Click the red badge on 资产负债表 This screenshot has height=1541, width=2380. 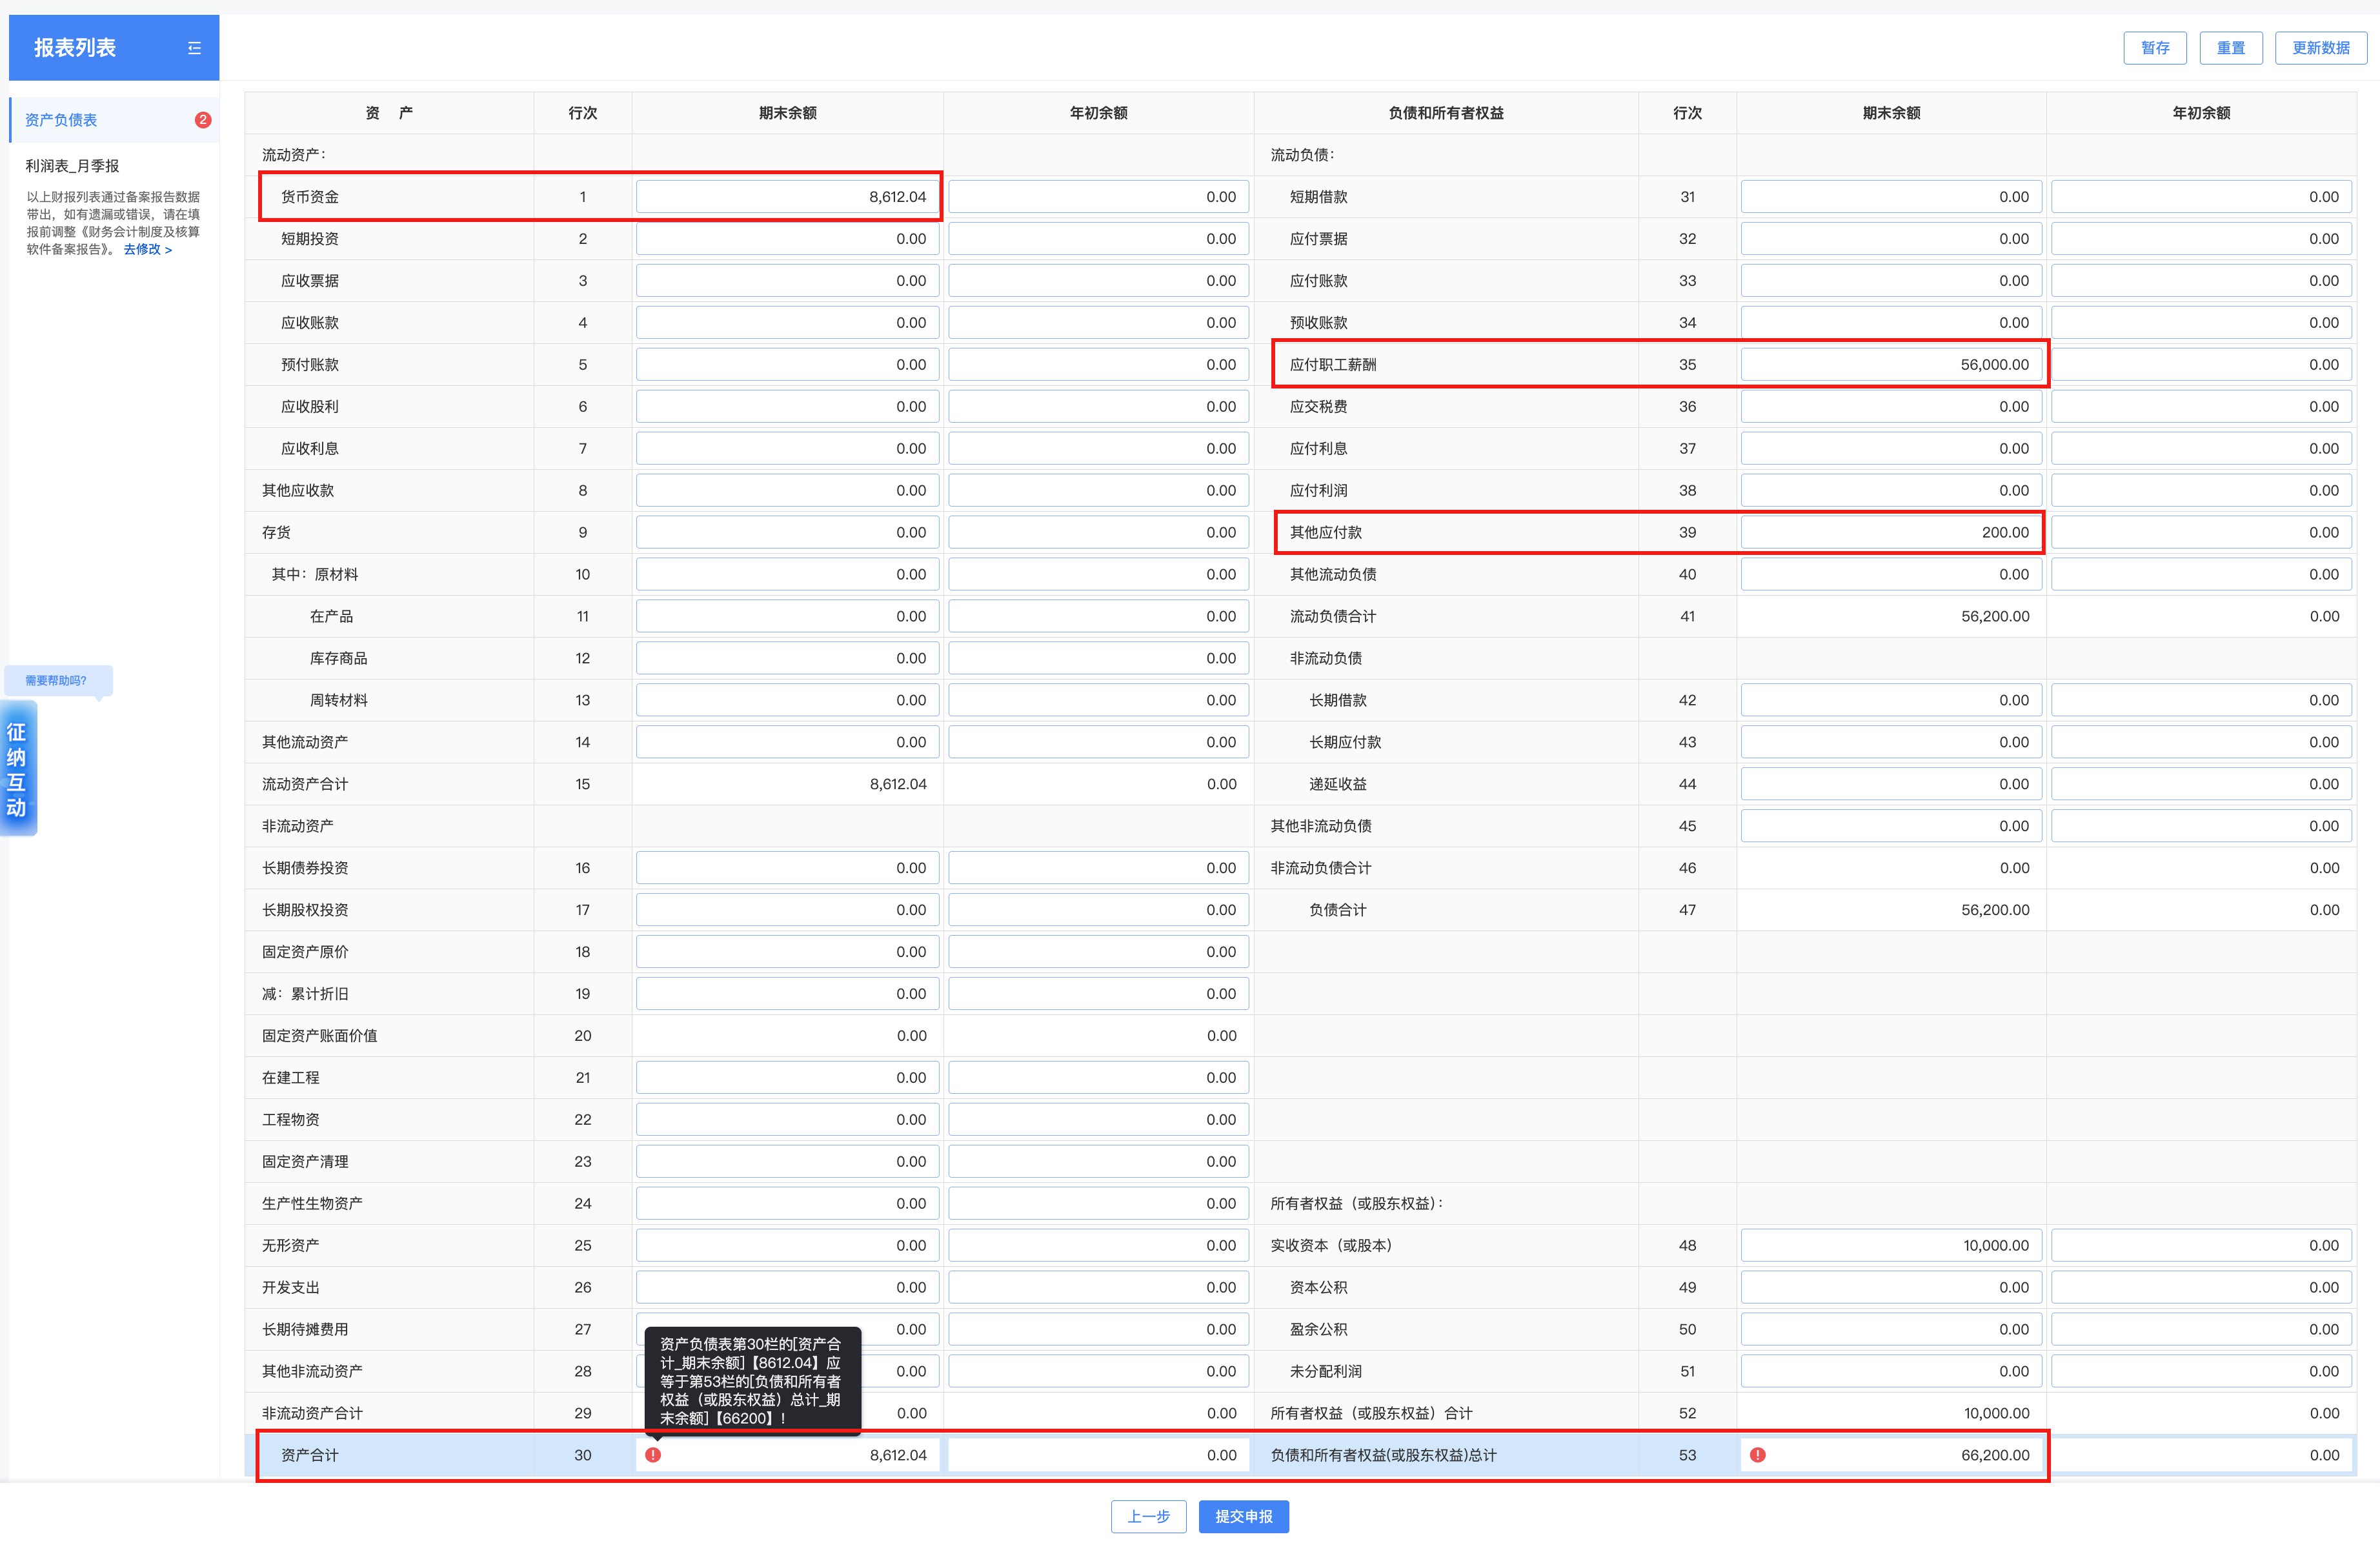203,120
